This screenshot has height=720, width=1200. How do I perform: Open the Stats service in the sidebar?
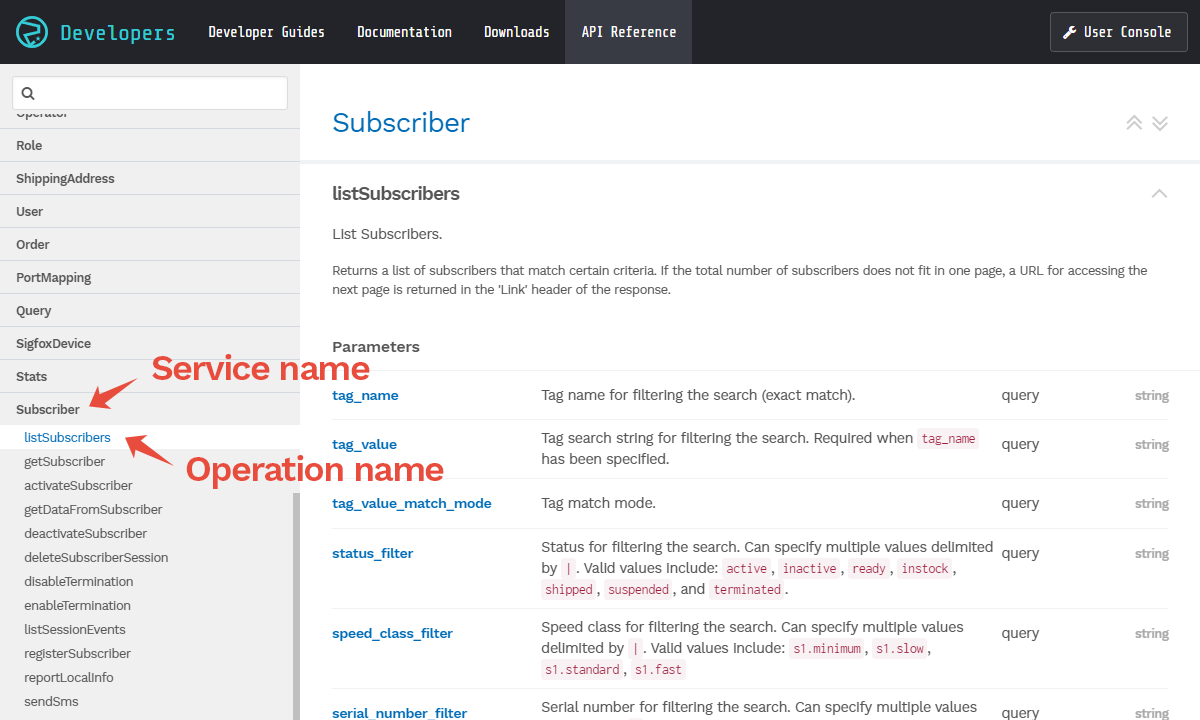pos(31,376)
